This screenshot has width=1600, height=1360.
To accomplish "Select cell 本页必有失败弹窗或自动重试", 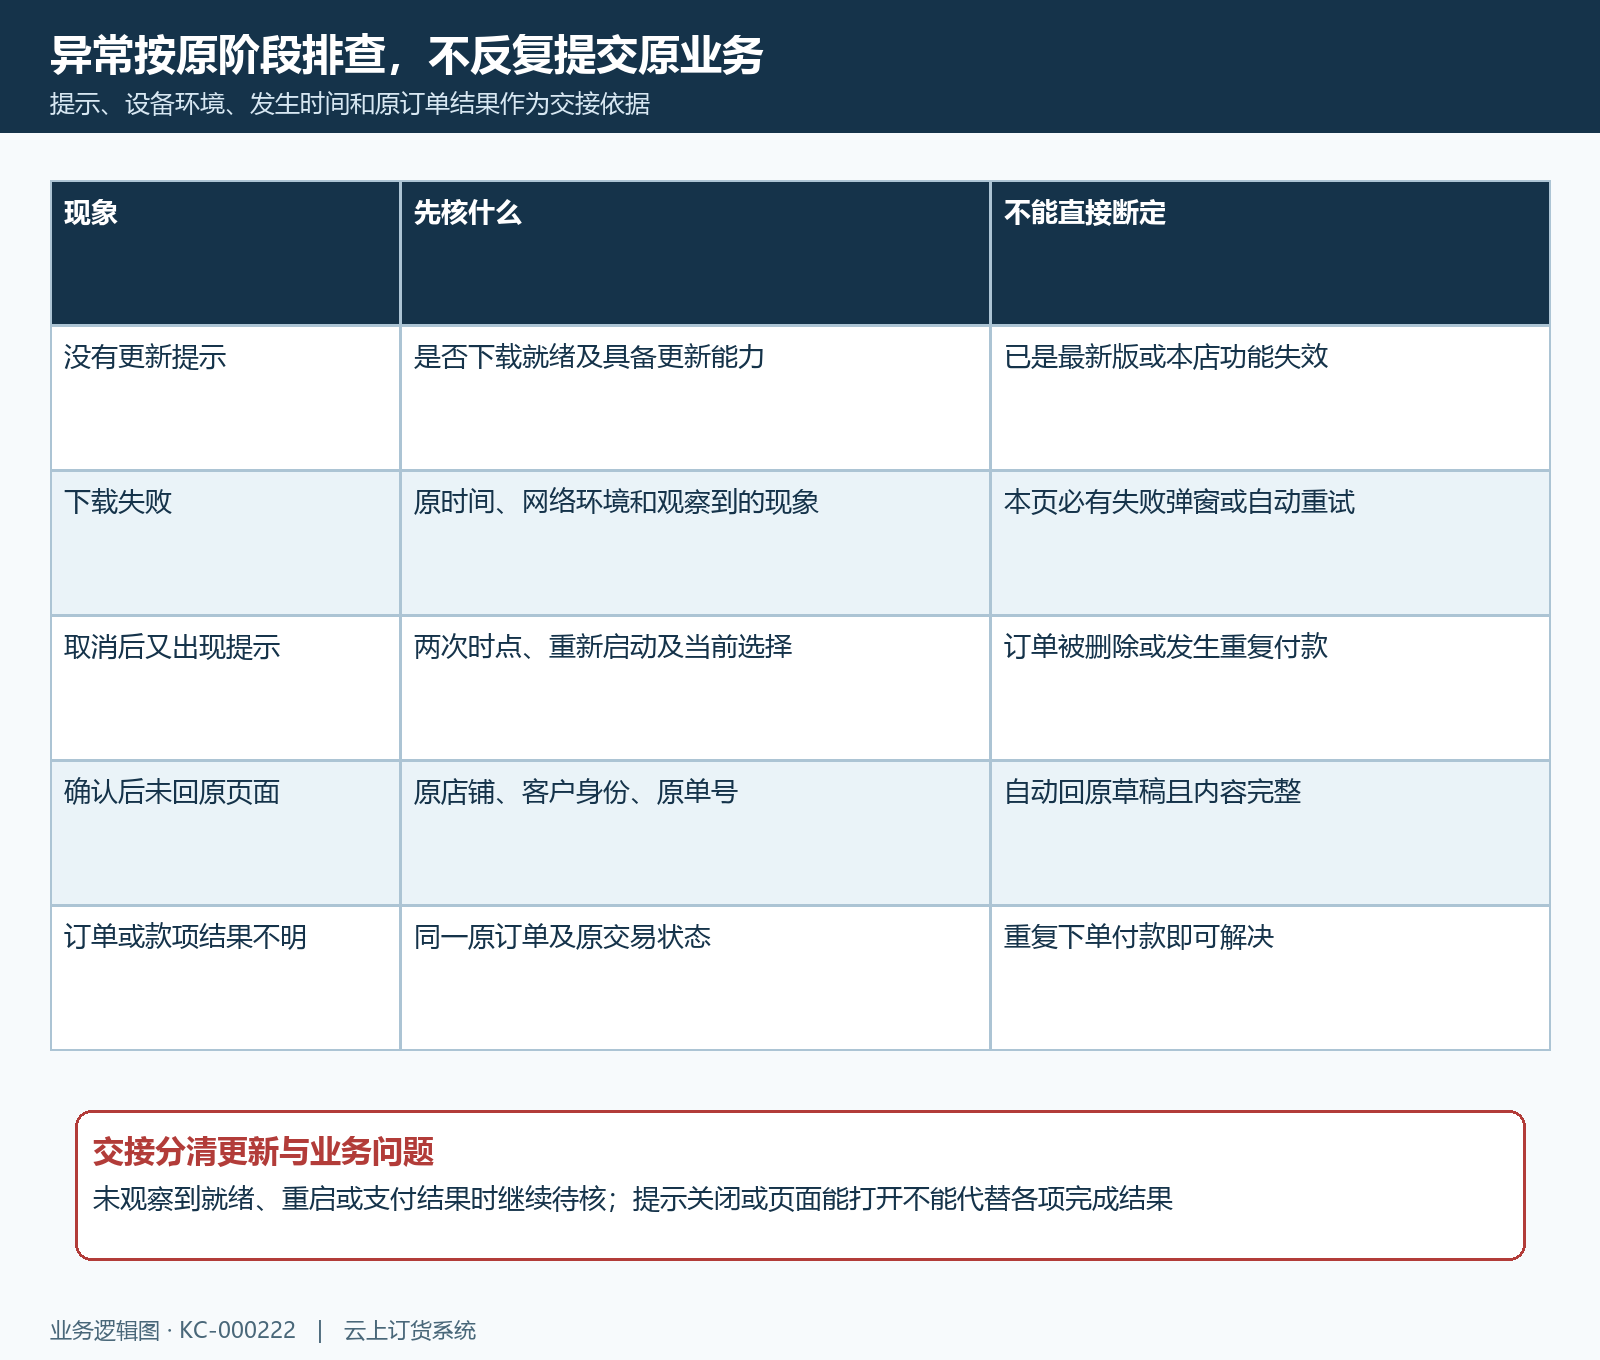I will [1270, 543].
